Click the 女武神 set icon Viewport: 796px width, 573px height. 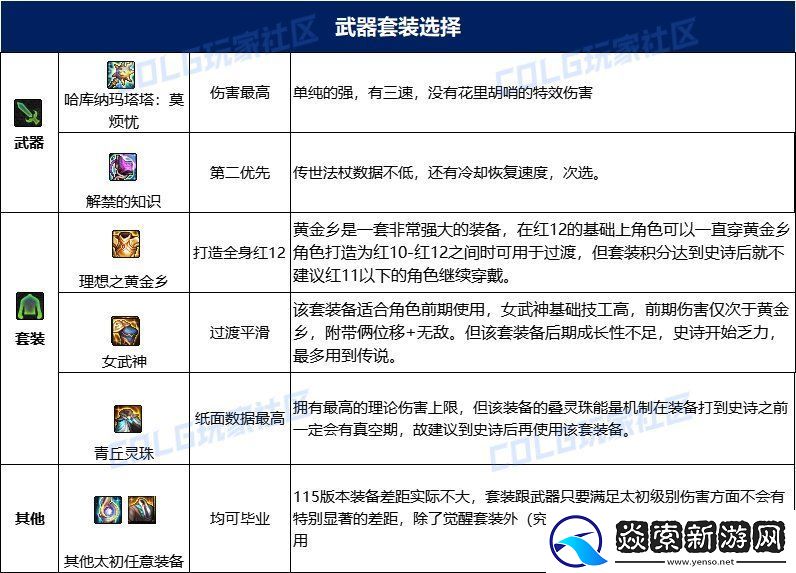(x=125, y=331)
